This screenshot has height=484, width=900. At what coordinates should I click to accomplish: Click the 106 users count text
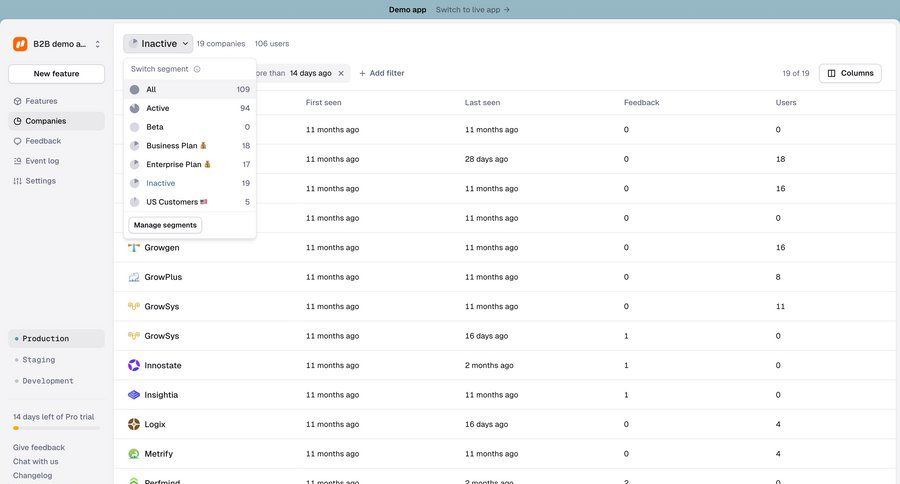(x=271, y=44)
